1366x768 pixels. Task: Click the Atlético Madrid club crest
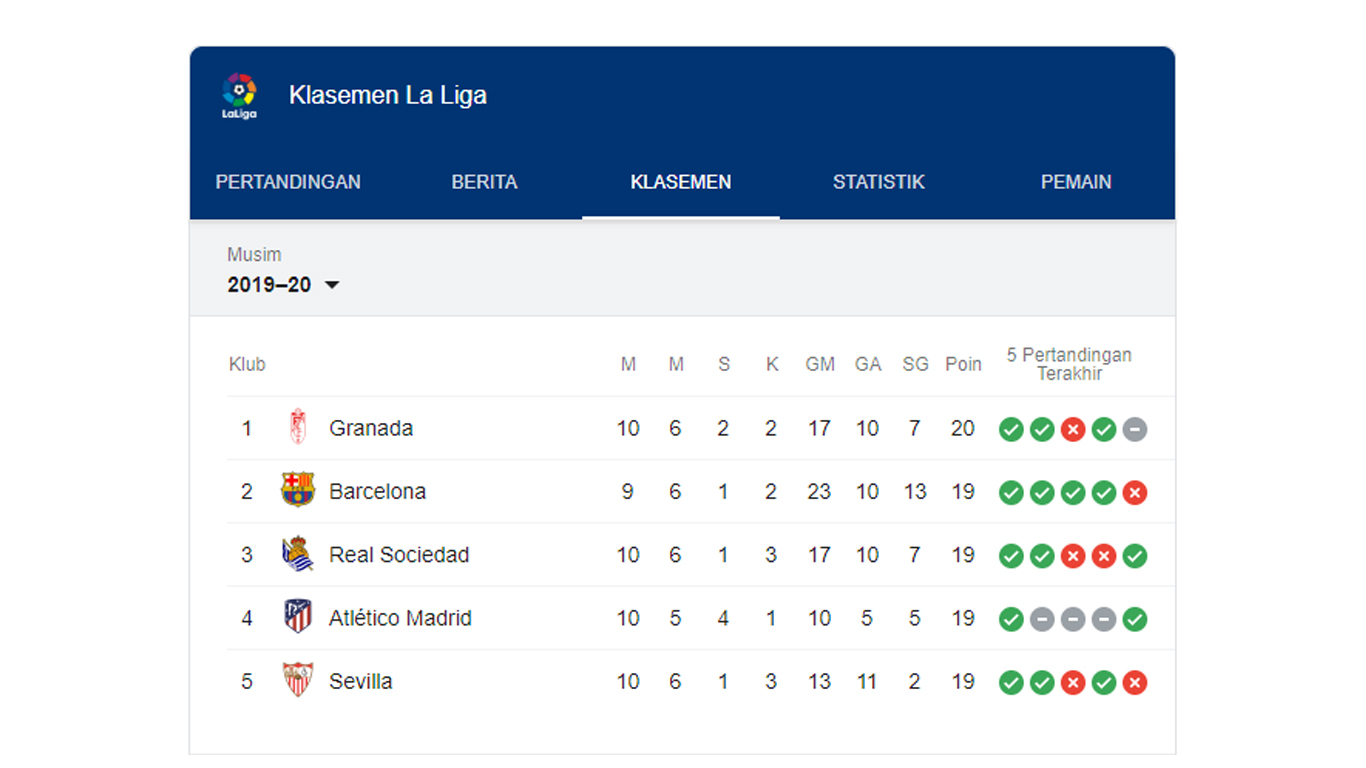coord(297,618)
